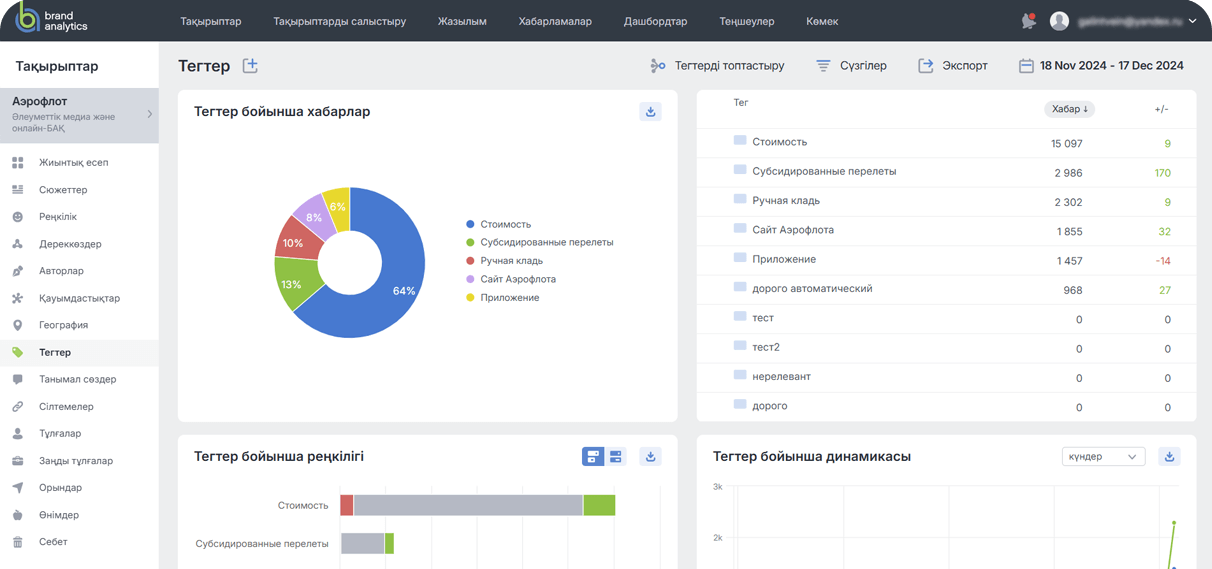Switch sentiment chart to second view mode
Viewport: 1212px width, 569px height.
616,457
